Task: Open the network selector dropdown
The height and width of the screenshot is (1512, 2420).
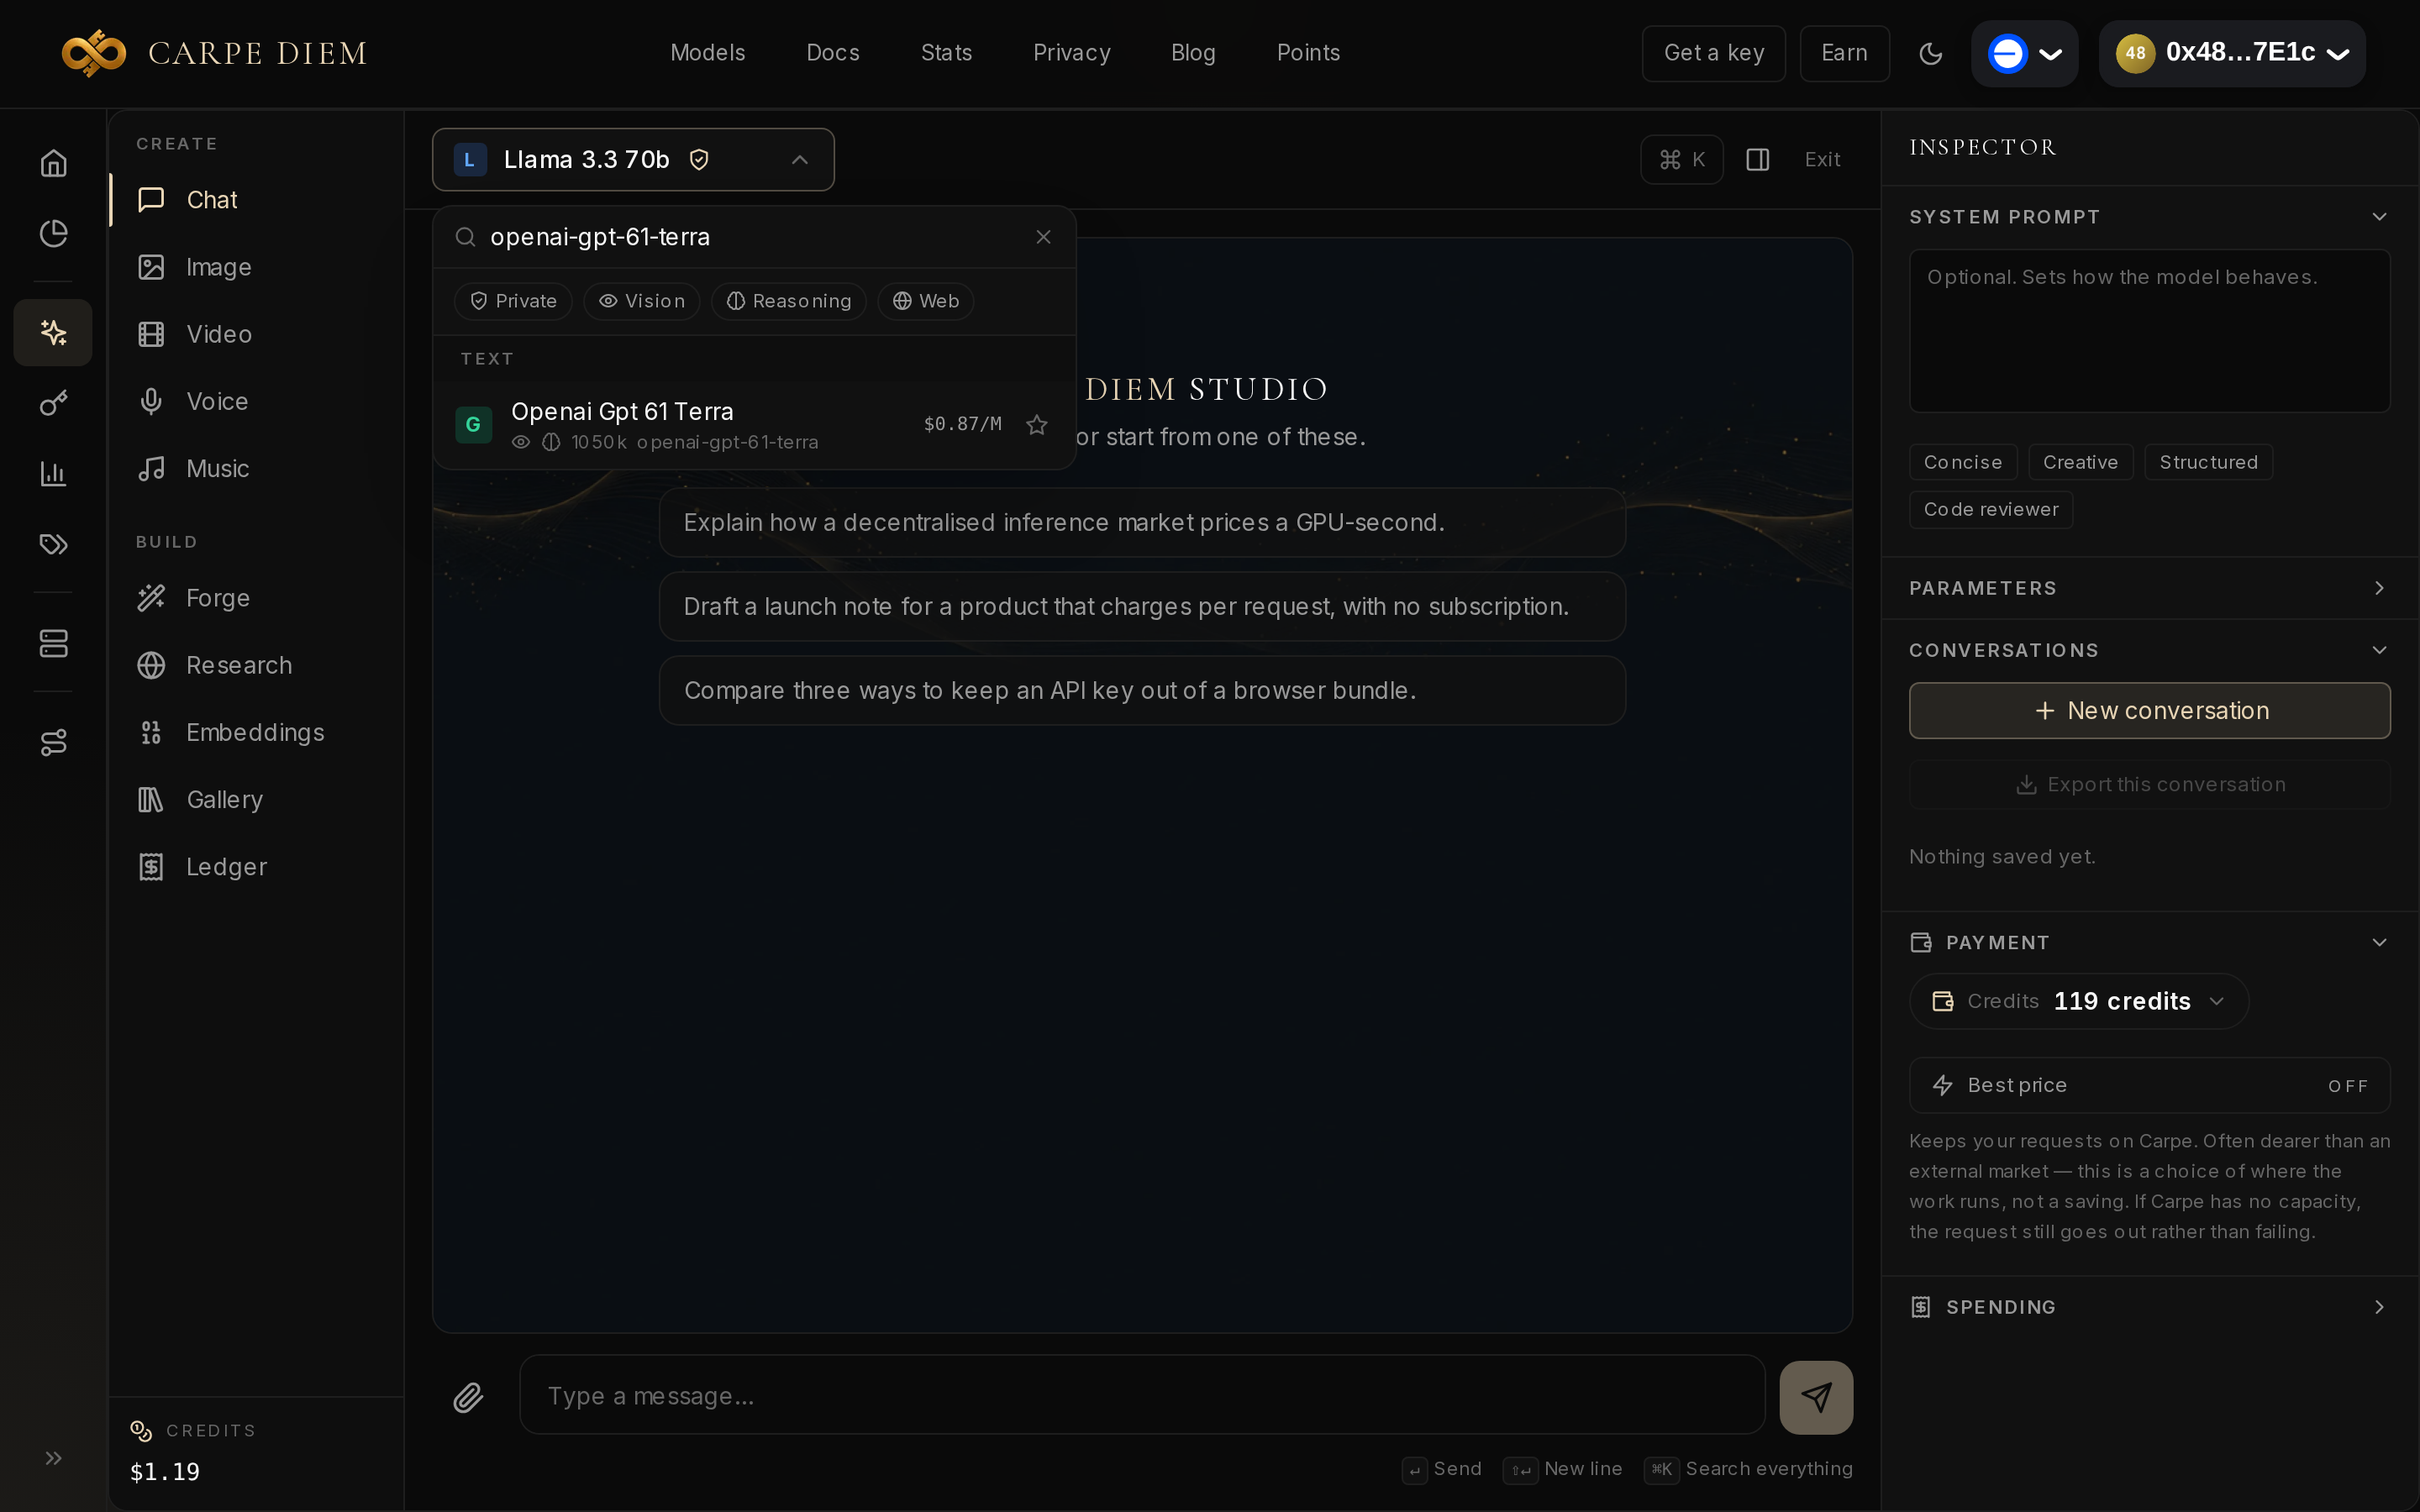Action: pos(2024,53)
